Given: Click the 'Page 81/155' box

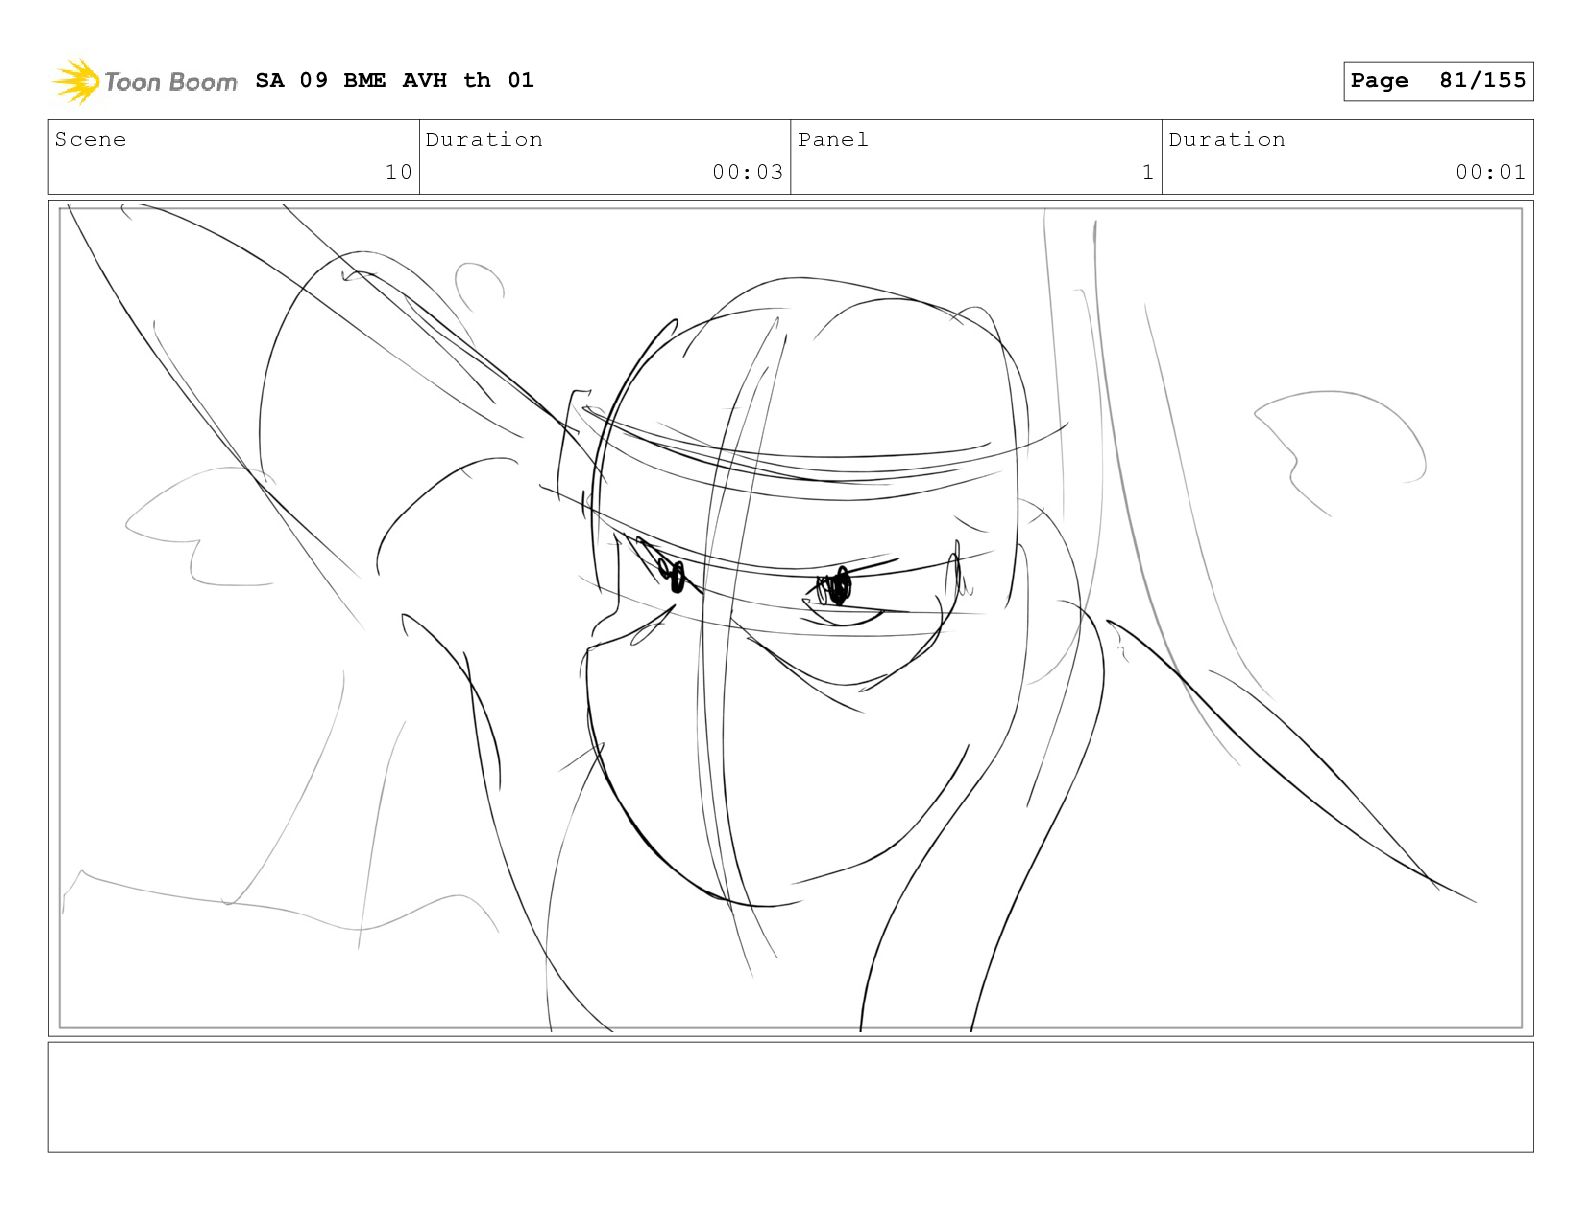Looking at the screenshot, I should (1438, 81).
